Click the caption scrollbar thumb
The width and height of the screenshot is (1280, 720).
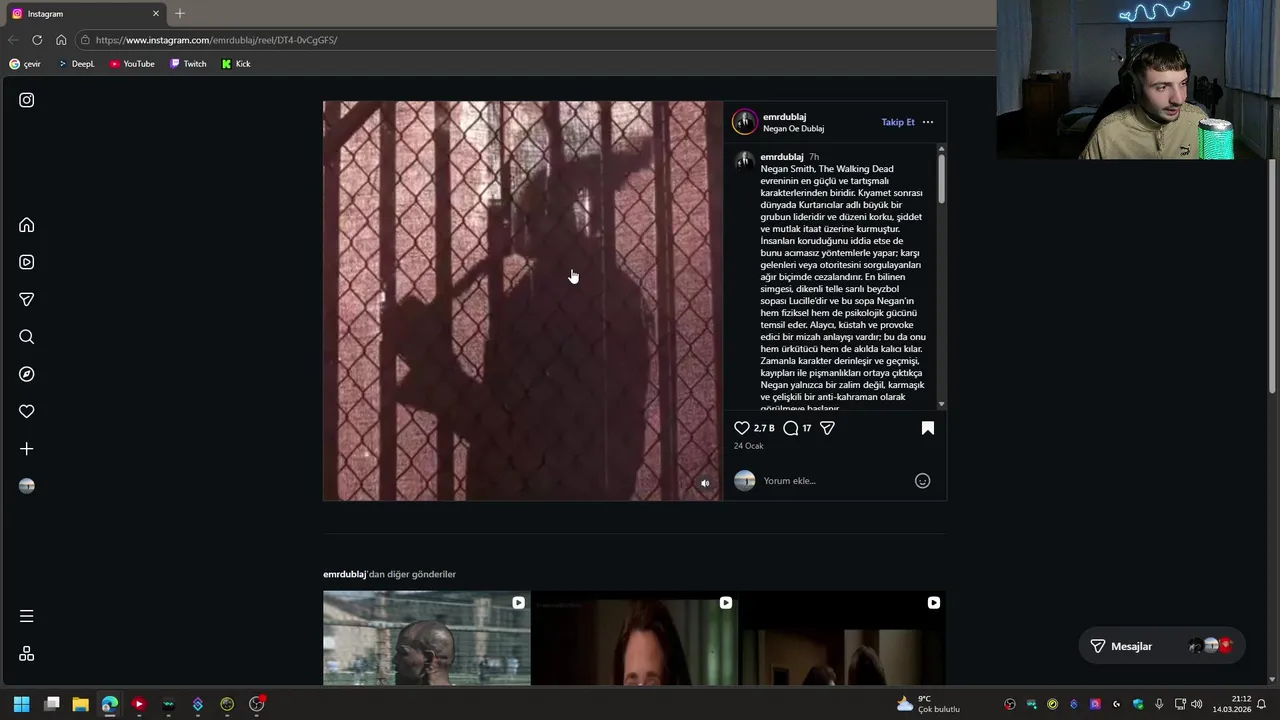942,180
